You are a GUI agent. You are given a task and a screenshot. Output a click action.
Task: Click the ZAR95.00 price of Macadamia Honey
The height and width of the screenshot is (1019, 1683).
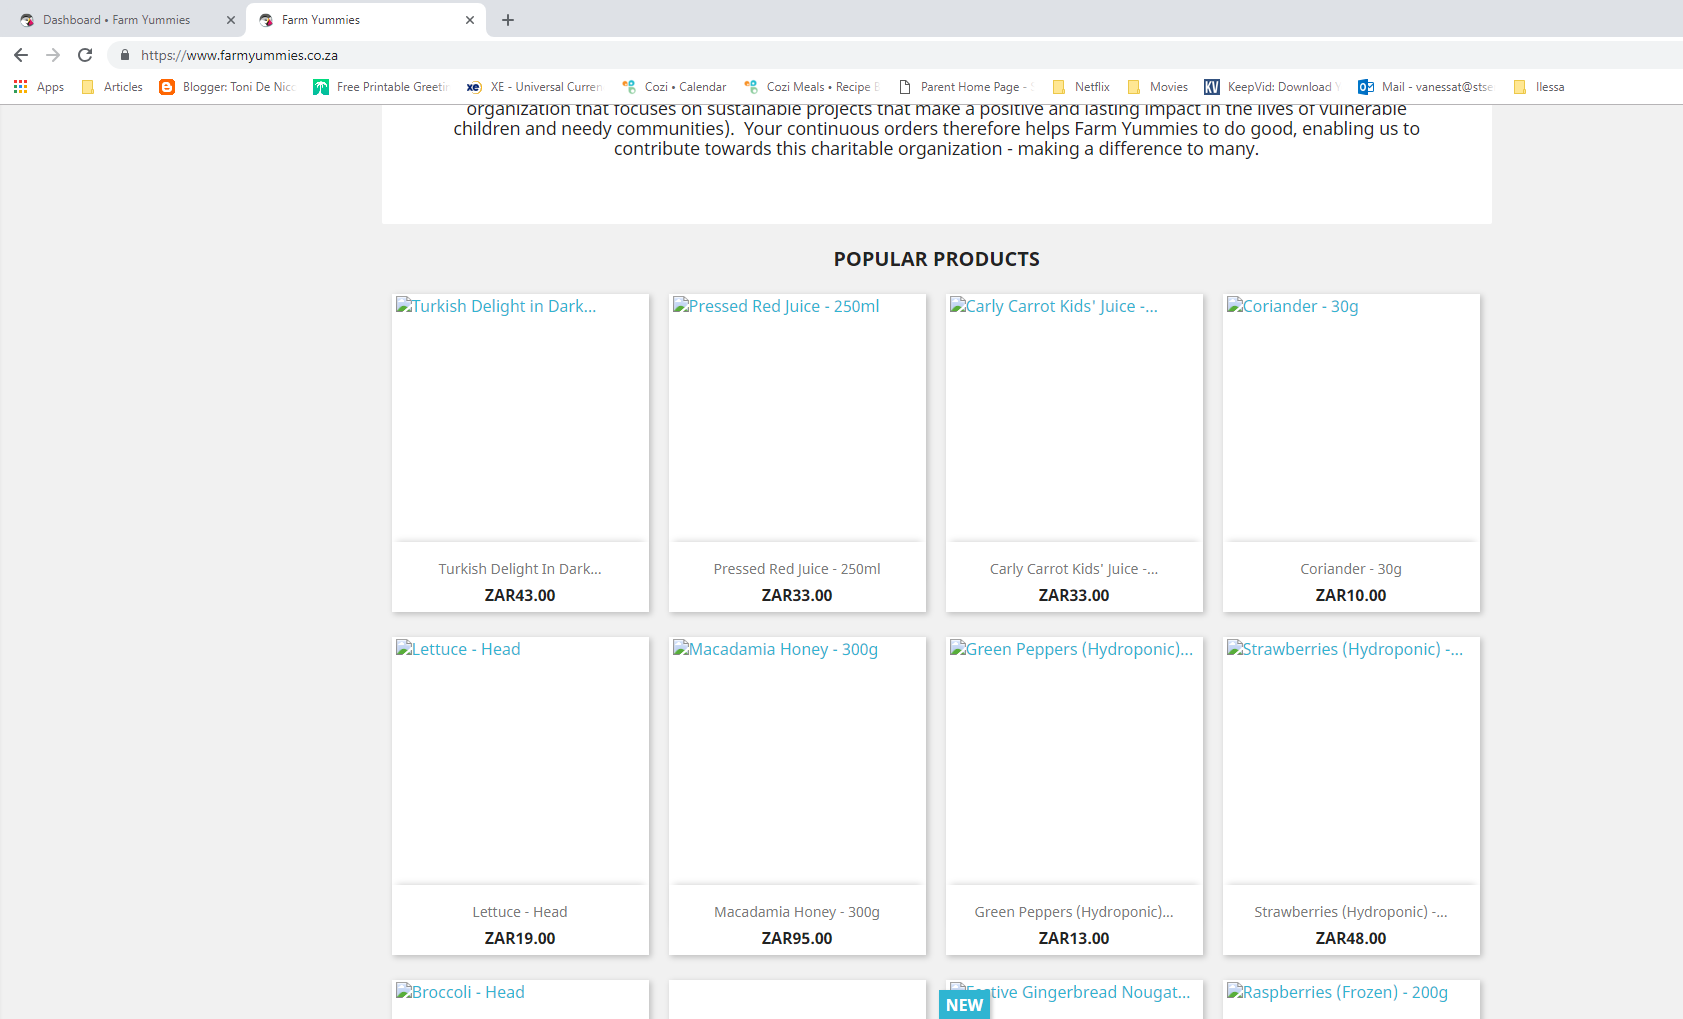(x=797, y=938)
